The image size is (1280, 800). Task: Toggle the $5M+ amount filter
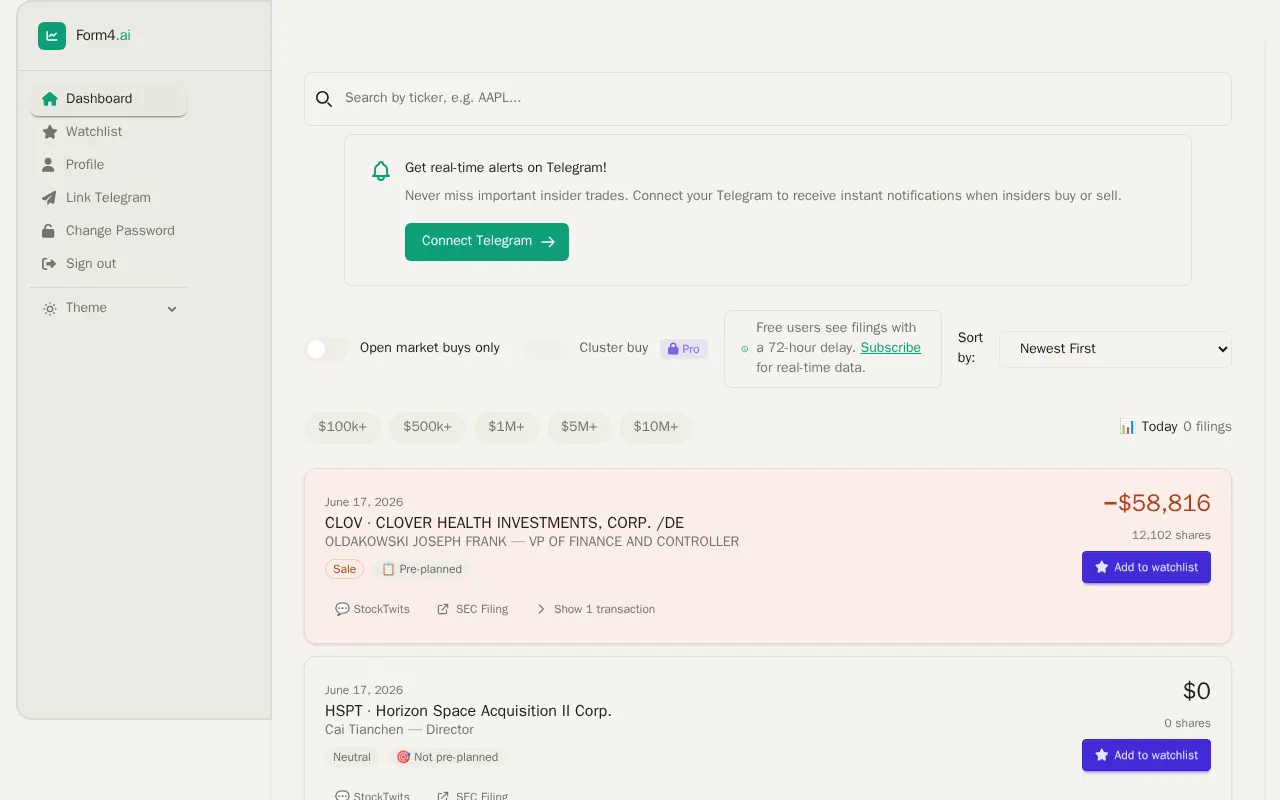(579, 427)
